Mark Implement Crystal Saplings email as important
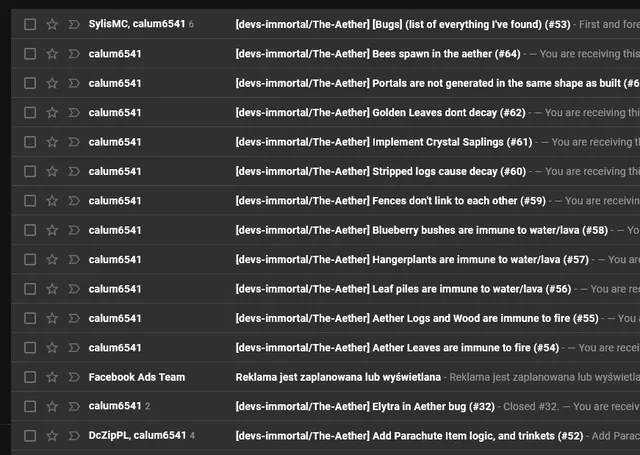 point(74,142)
